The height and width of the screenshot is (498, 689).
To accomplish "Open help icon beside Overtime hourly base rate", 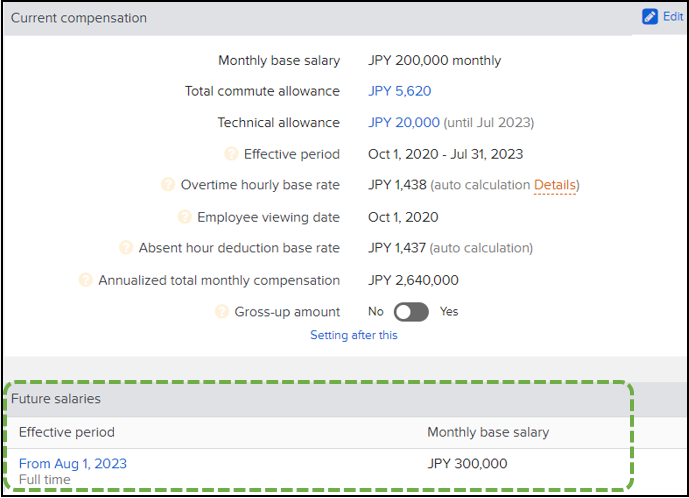I will (168, 185).
